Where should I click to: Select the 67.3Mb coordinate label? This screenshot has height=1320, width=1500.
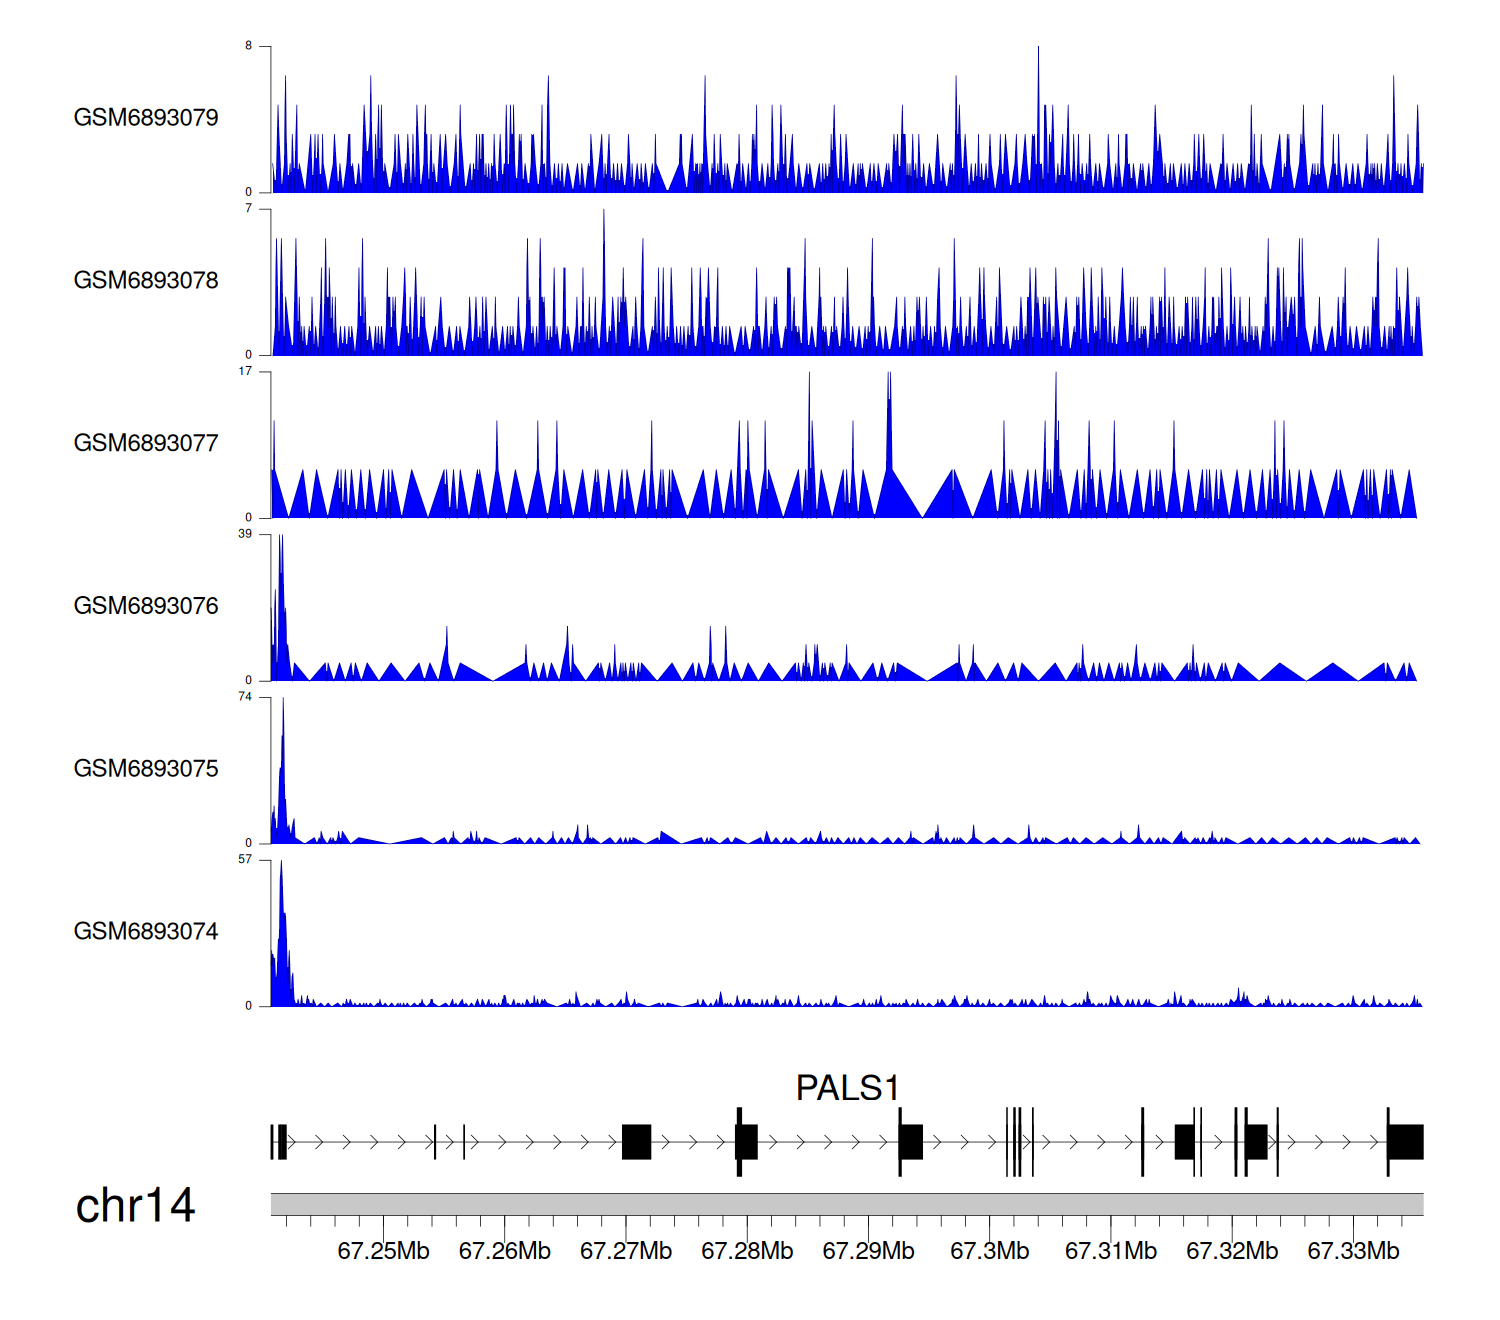tap(989, 1251)
